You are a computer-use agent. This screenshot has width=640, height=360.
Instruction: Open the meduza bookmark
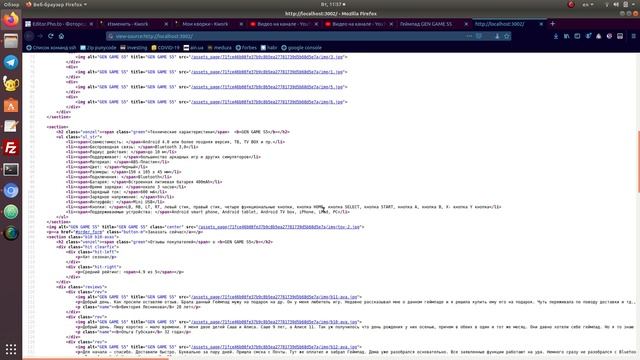(220, 47)
